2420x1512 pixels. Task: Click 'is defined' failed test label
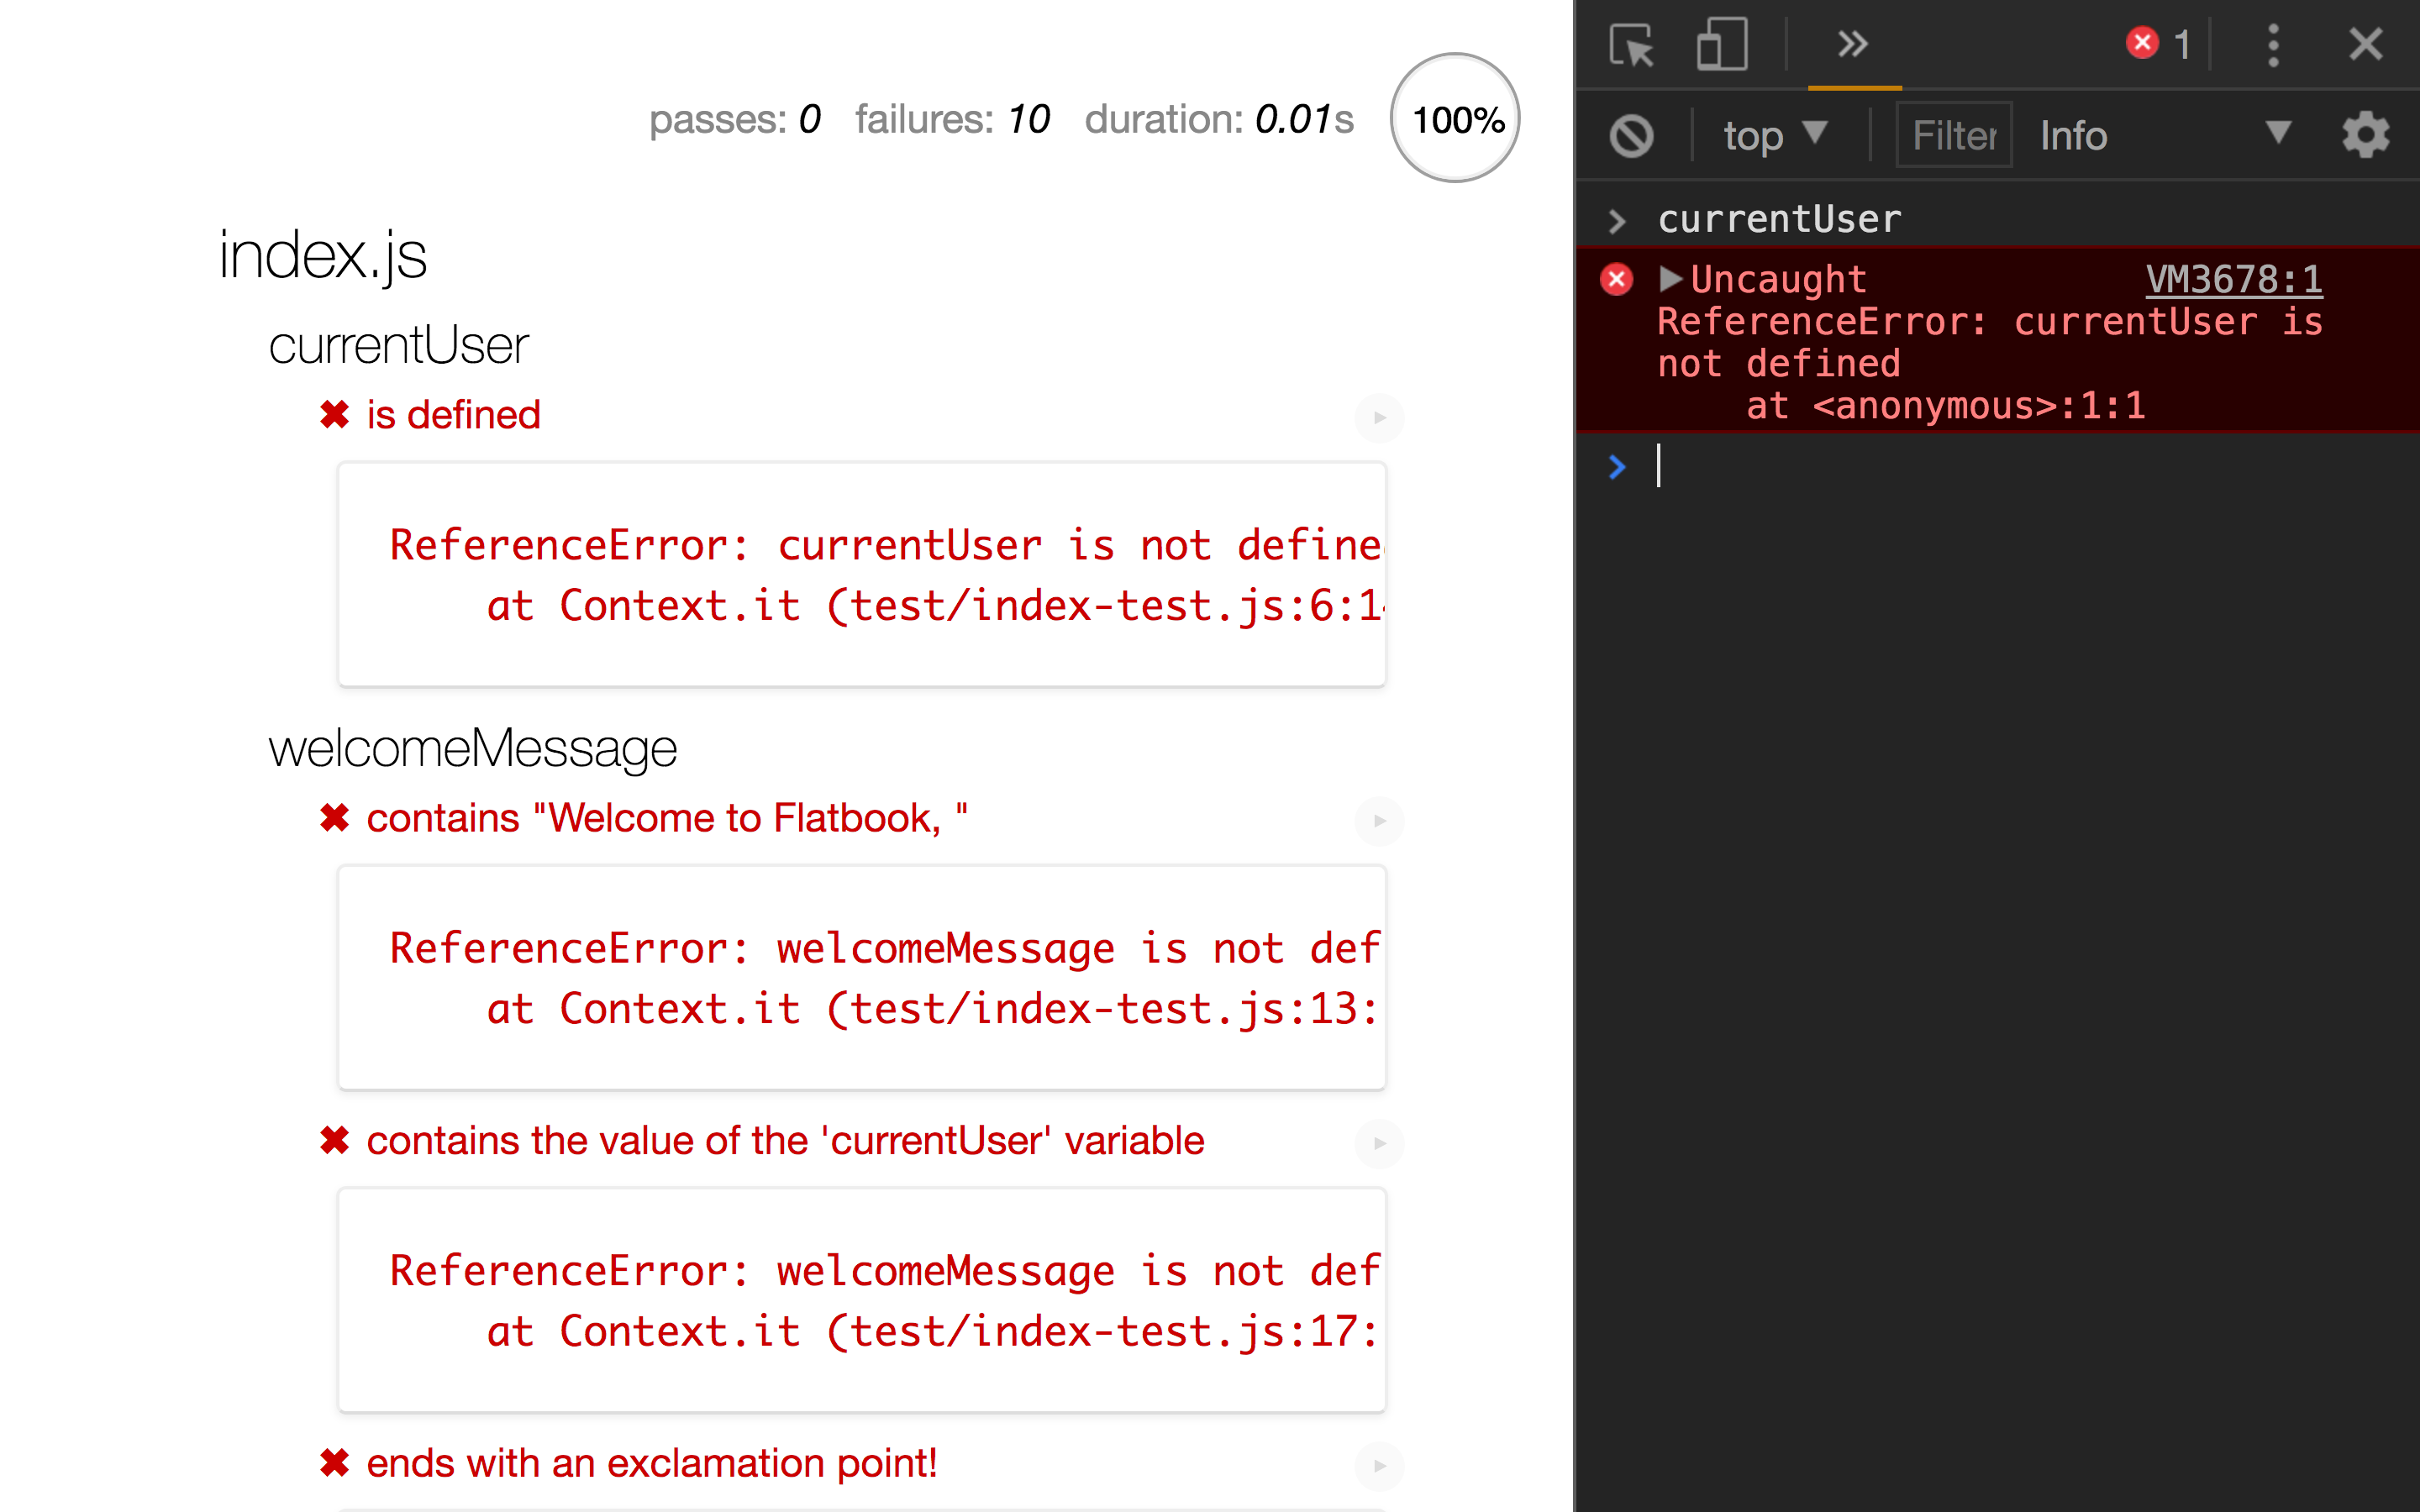[451, 412]
